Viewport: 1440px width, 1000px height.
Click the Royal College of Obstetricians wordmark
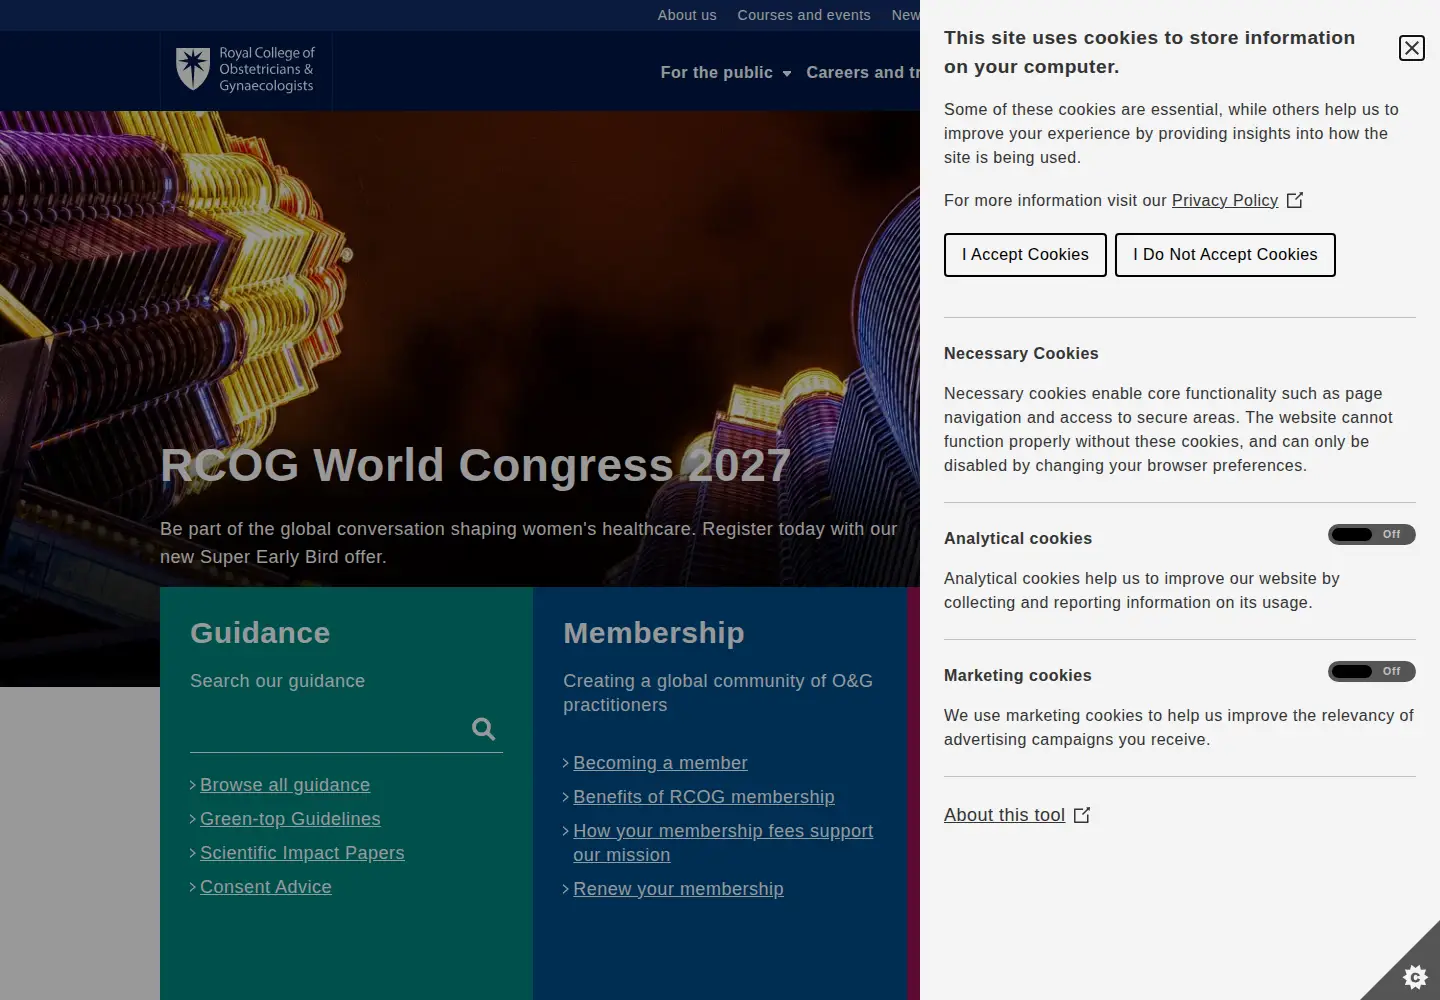[x=267, y=69]
